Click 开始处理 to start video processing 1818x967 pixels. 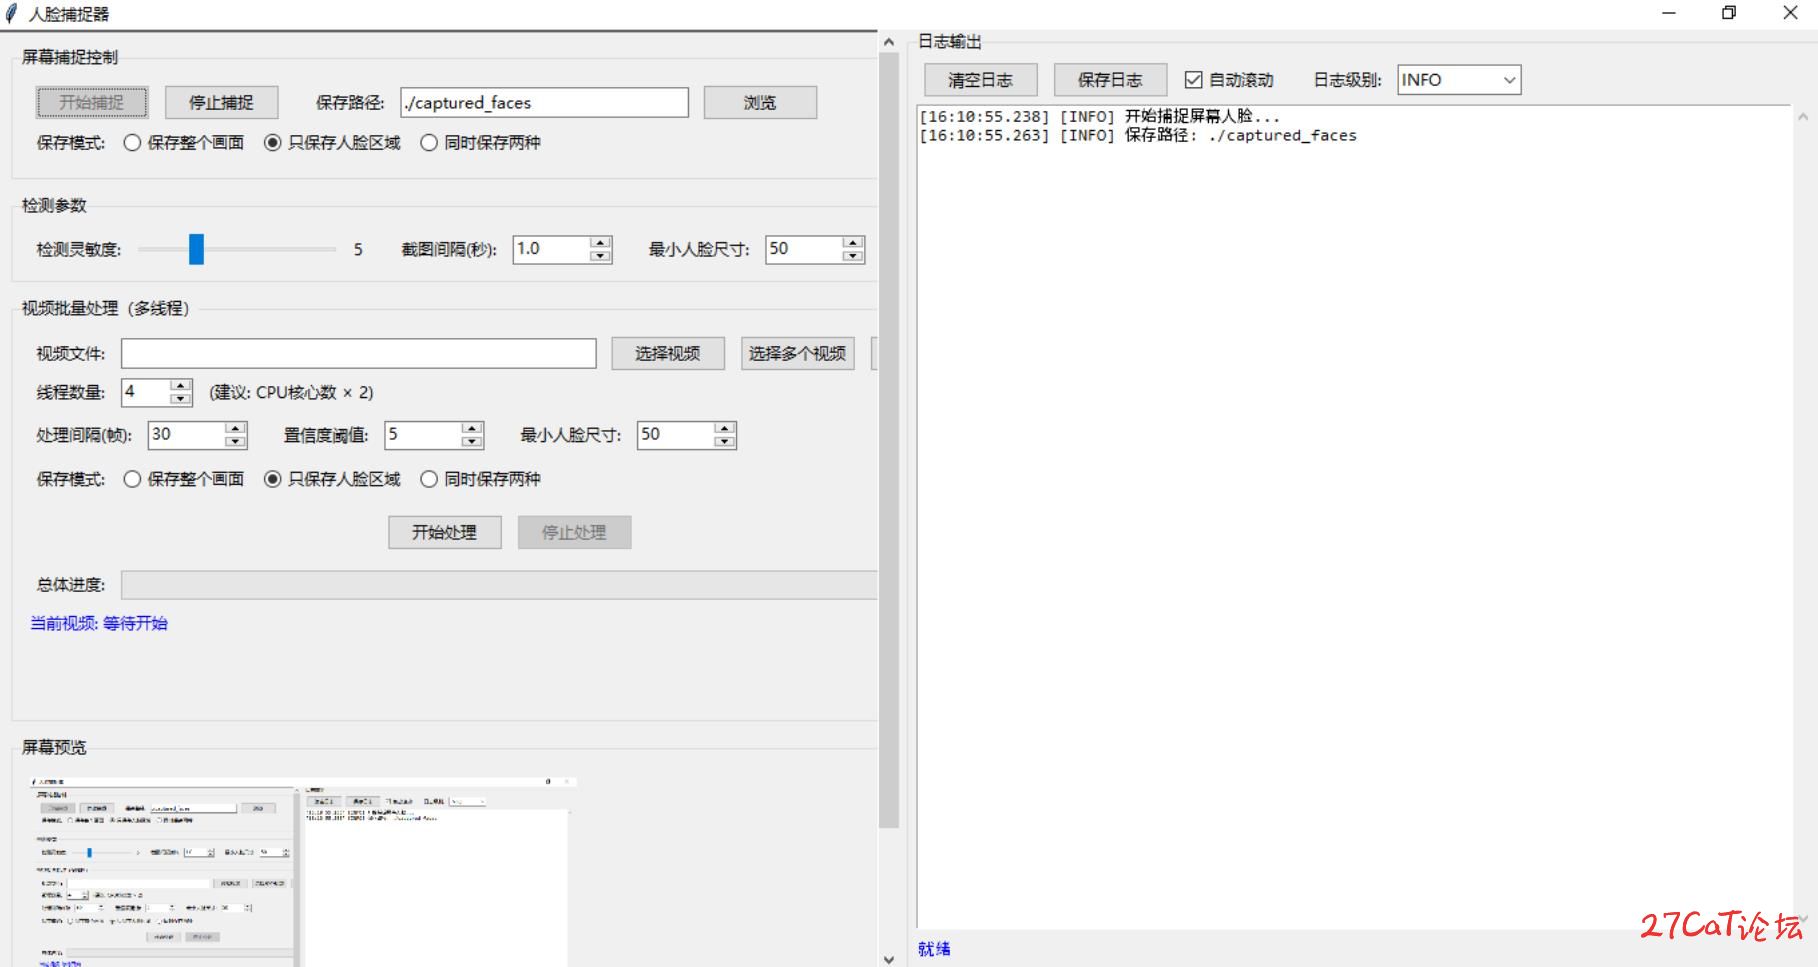[x=444, y=532]
